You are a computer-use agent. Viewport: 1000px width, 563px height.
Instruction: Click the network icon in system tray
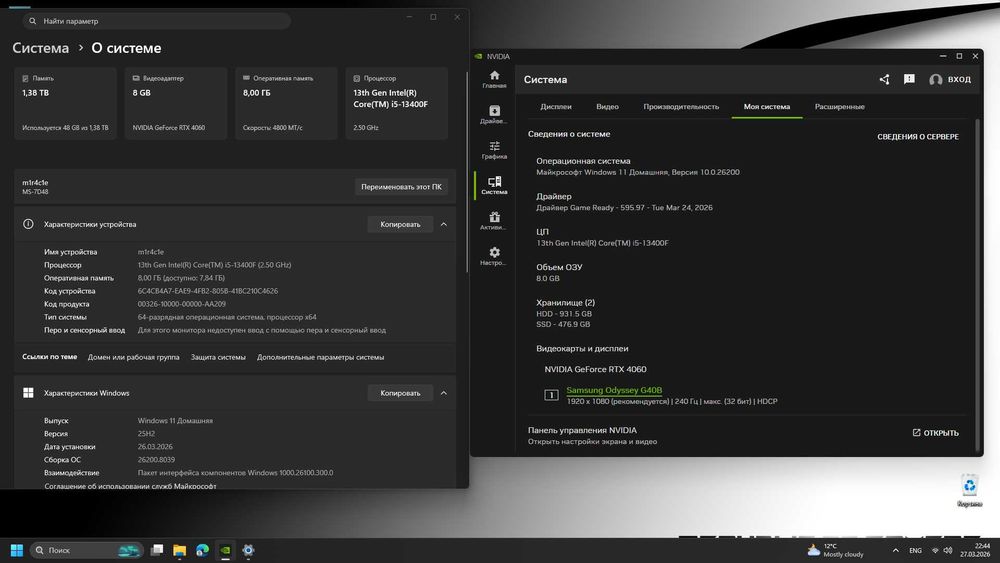point(935,550)
